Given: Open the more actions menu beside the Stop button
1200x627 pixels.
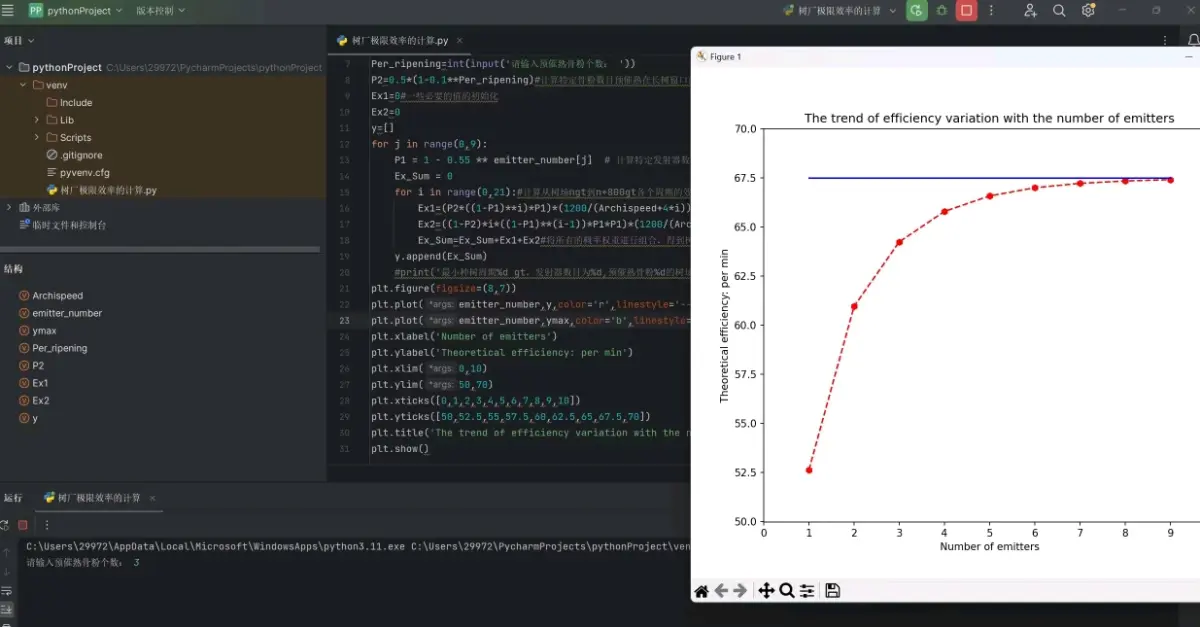Looking at the screenshot, I should click(990, 10).
